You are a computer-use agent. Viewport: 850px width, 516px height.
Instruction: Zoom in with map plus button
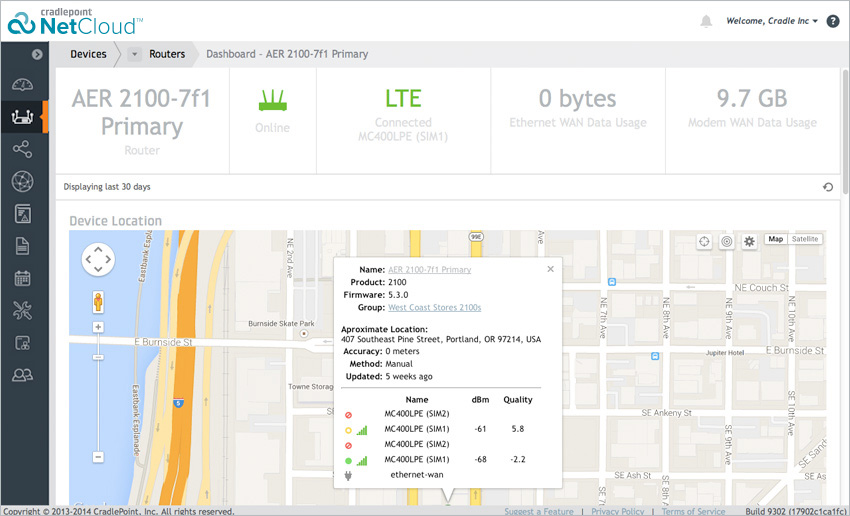point(98,327)
